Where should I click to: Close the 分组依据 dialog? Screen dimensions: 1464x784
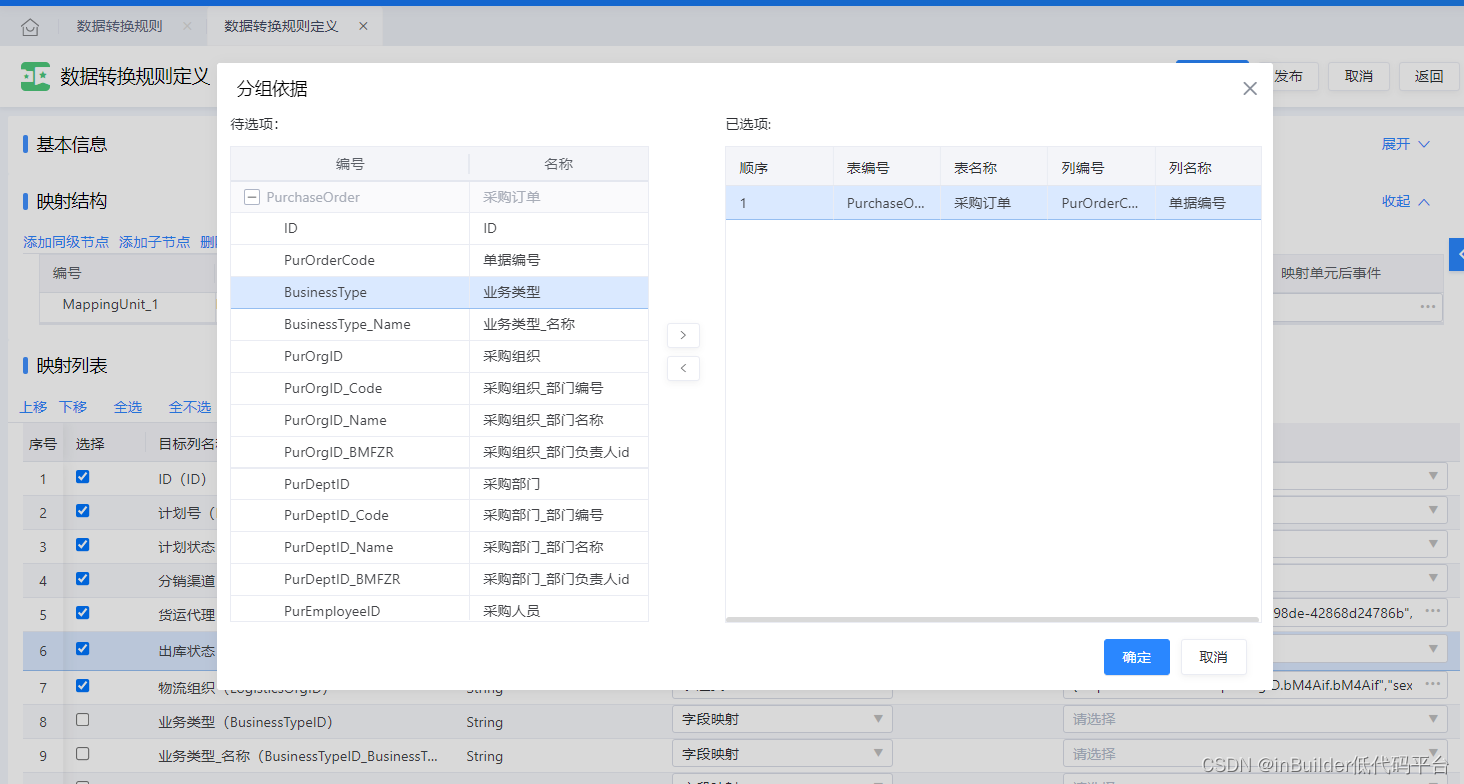[x=1250, y=88]
